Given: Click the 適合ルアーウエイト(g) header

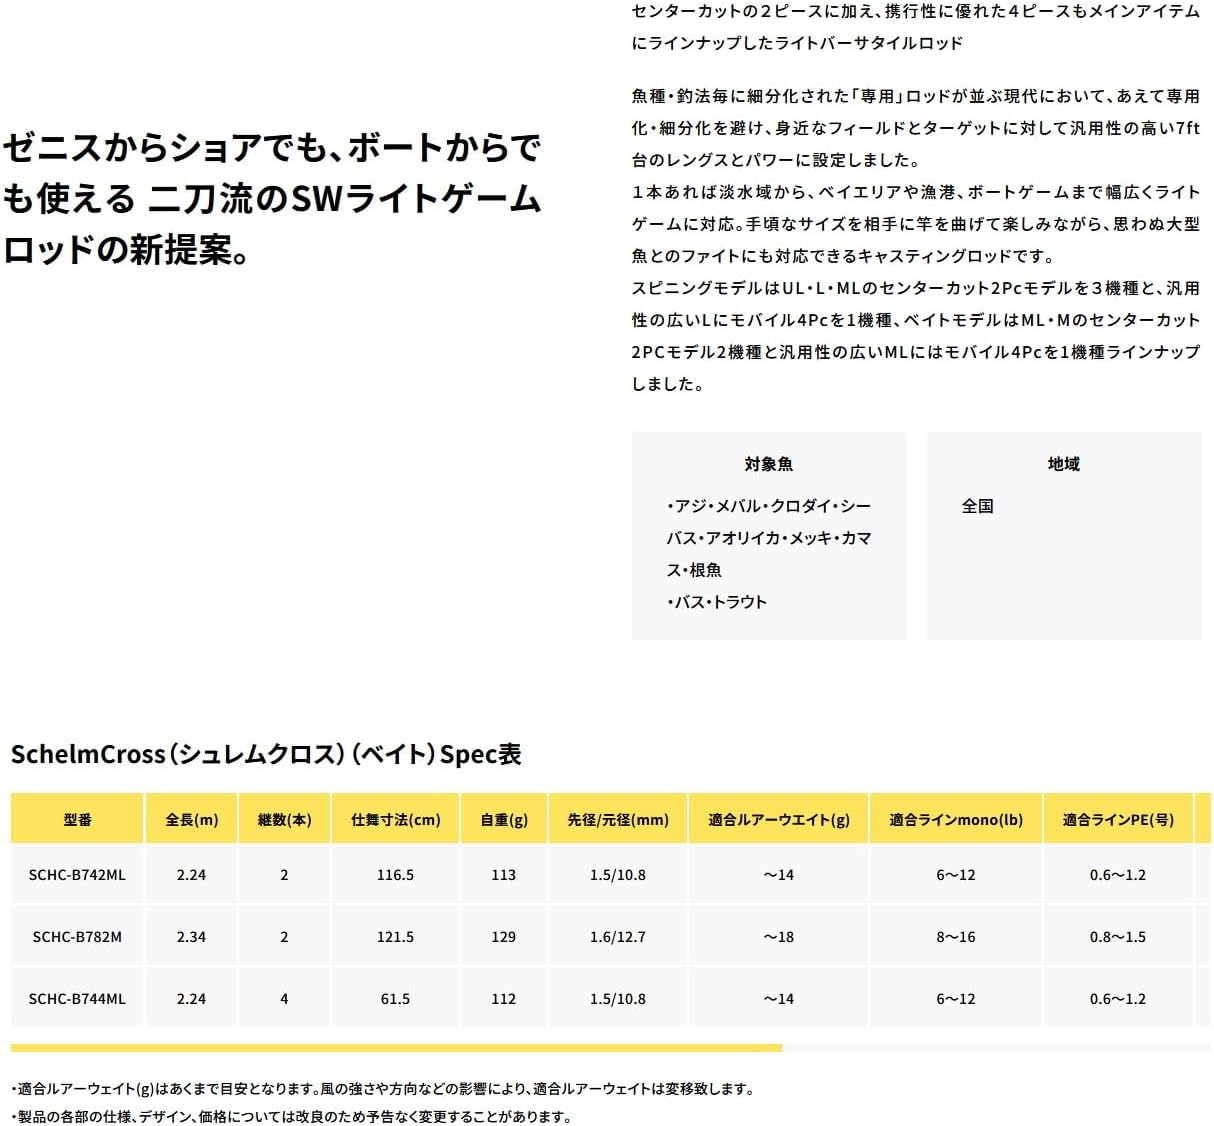Looking at the screenshot, I should pos(778,819).
